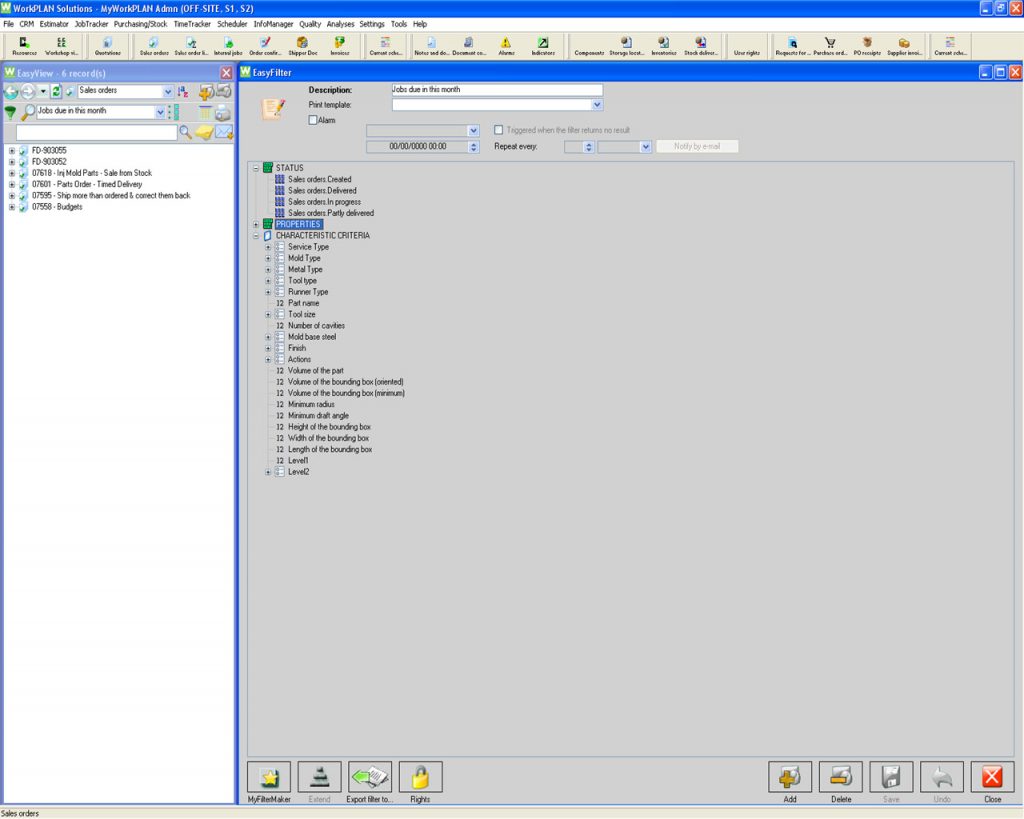Screen dimensions: 1024x819
Task: Open the JobTracker menu
Action: click(91, 23)
